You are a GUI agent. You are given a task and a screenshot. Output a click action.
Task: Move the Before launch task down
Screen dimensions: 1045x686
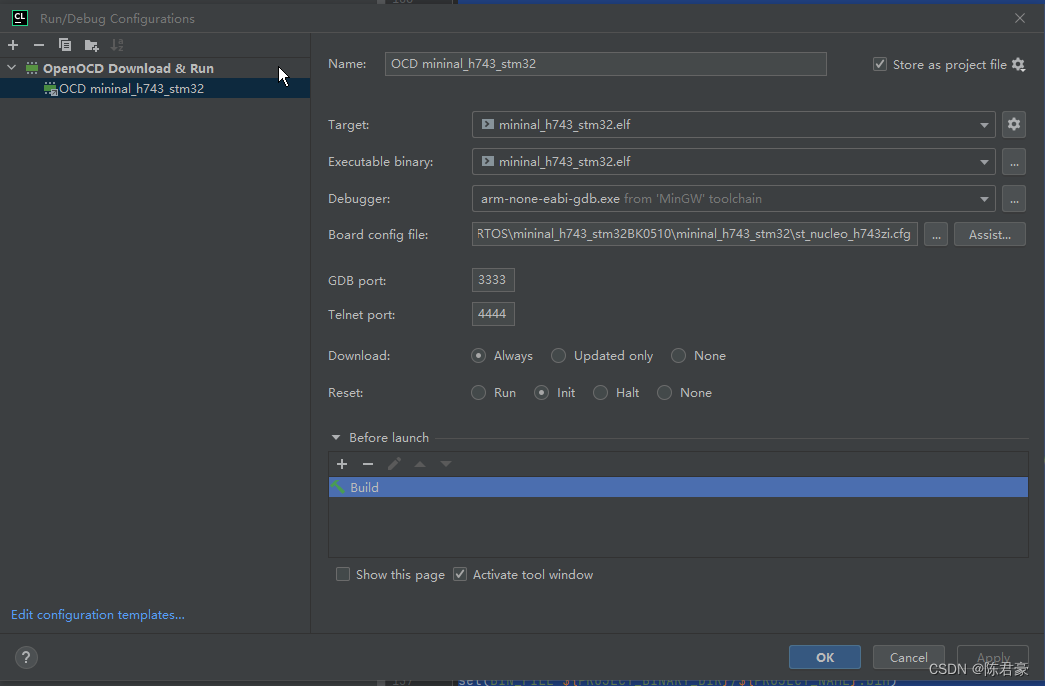[x=446, y=464]
